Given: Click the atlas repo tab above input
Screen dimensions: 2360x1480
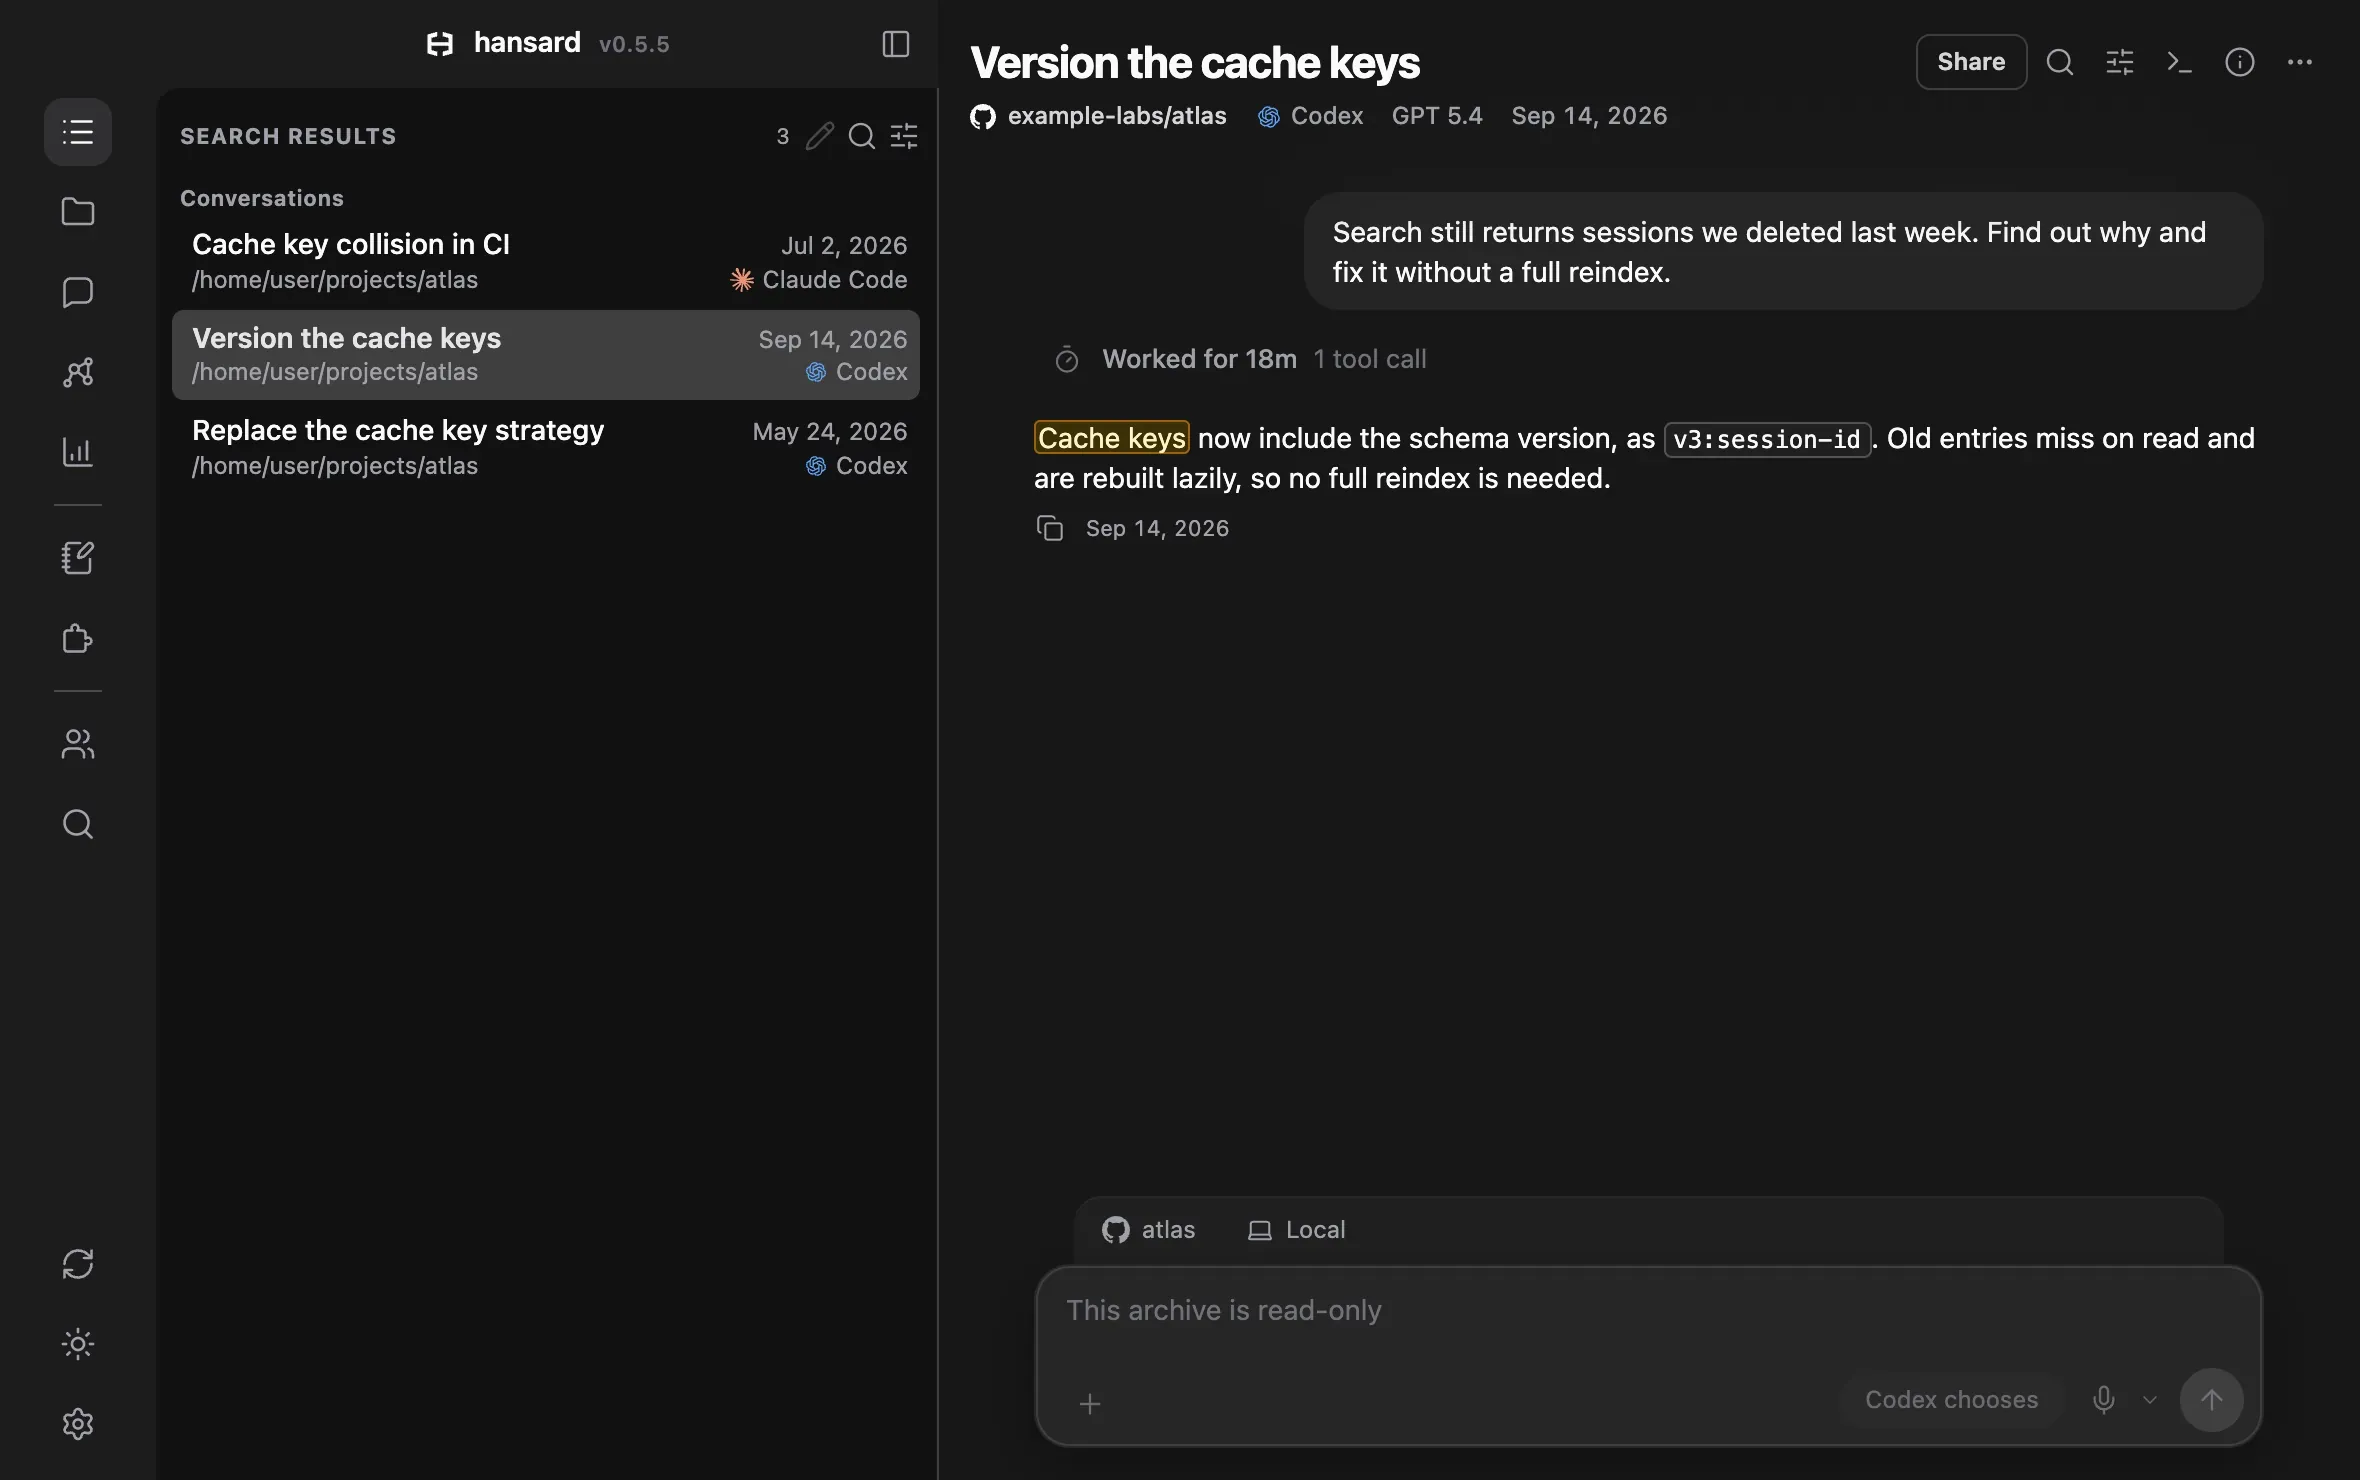Looking at the screenshot, I should pos(1148,1230).
